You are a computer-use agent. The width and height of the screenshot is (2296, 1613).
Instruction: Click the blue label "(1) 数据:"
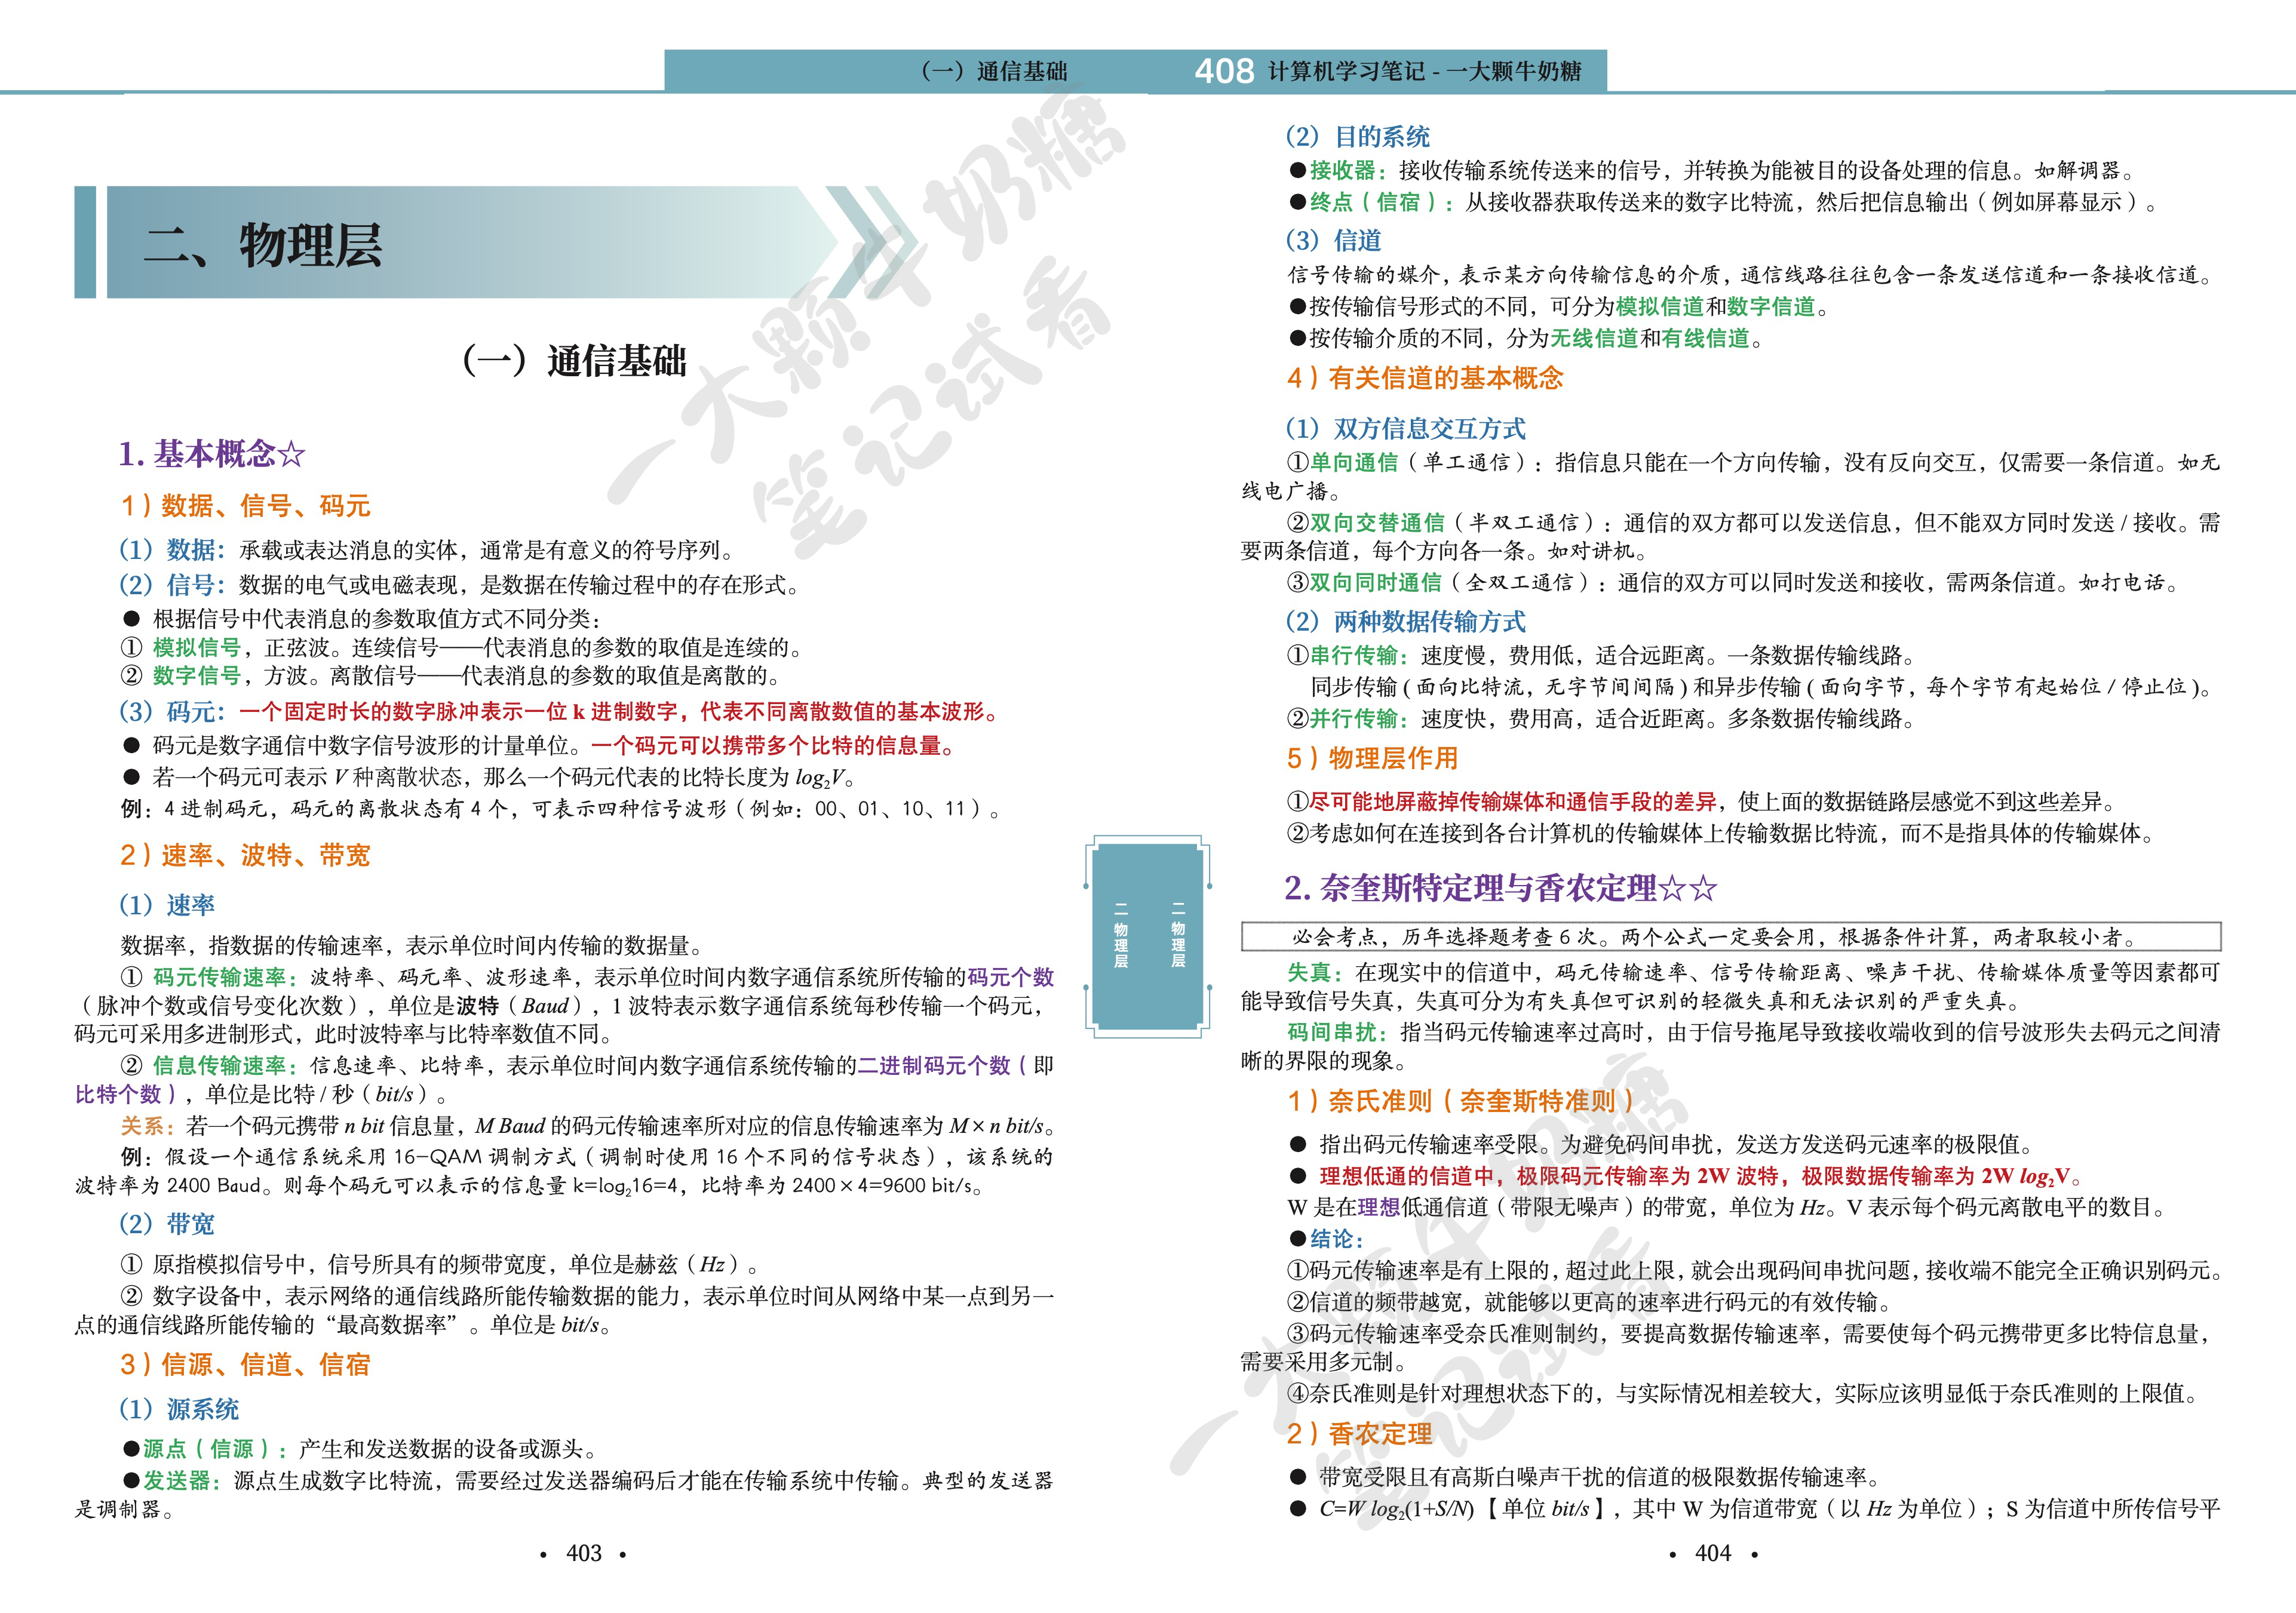(x=173, y=550)
